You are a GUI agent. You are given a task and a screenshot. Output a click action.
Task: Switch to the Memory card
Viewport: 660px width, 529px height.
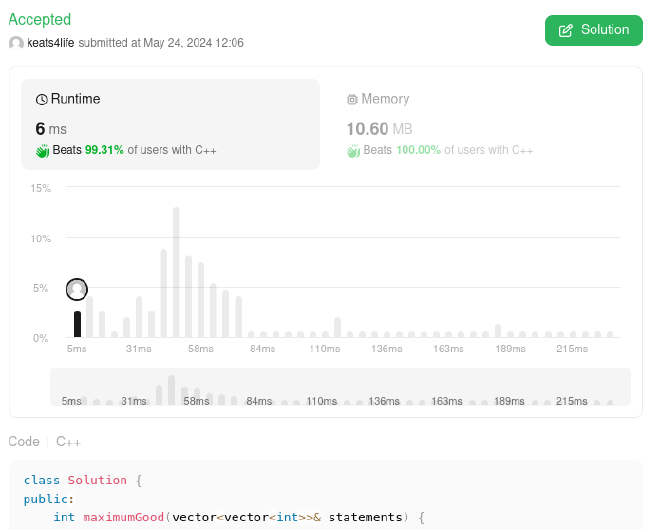pyautogui.click(x=480, y=125)
